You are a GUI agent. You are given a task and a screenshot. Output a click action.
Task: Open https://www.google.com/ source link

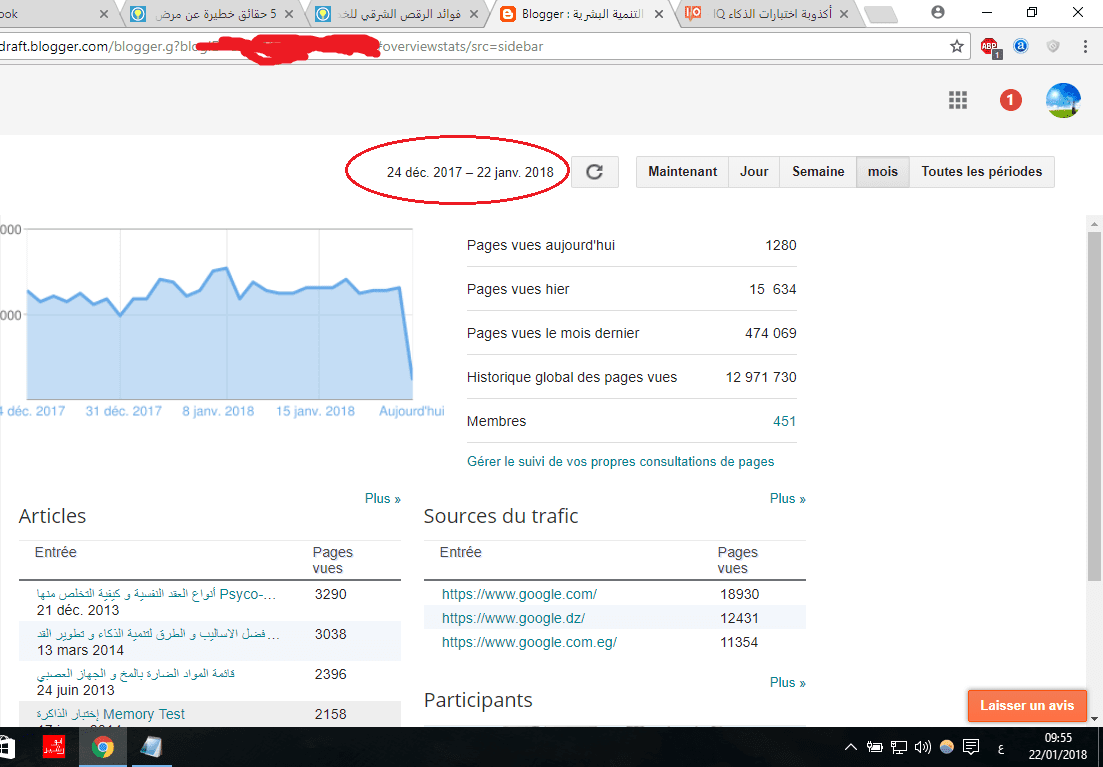[519, 594]
